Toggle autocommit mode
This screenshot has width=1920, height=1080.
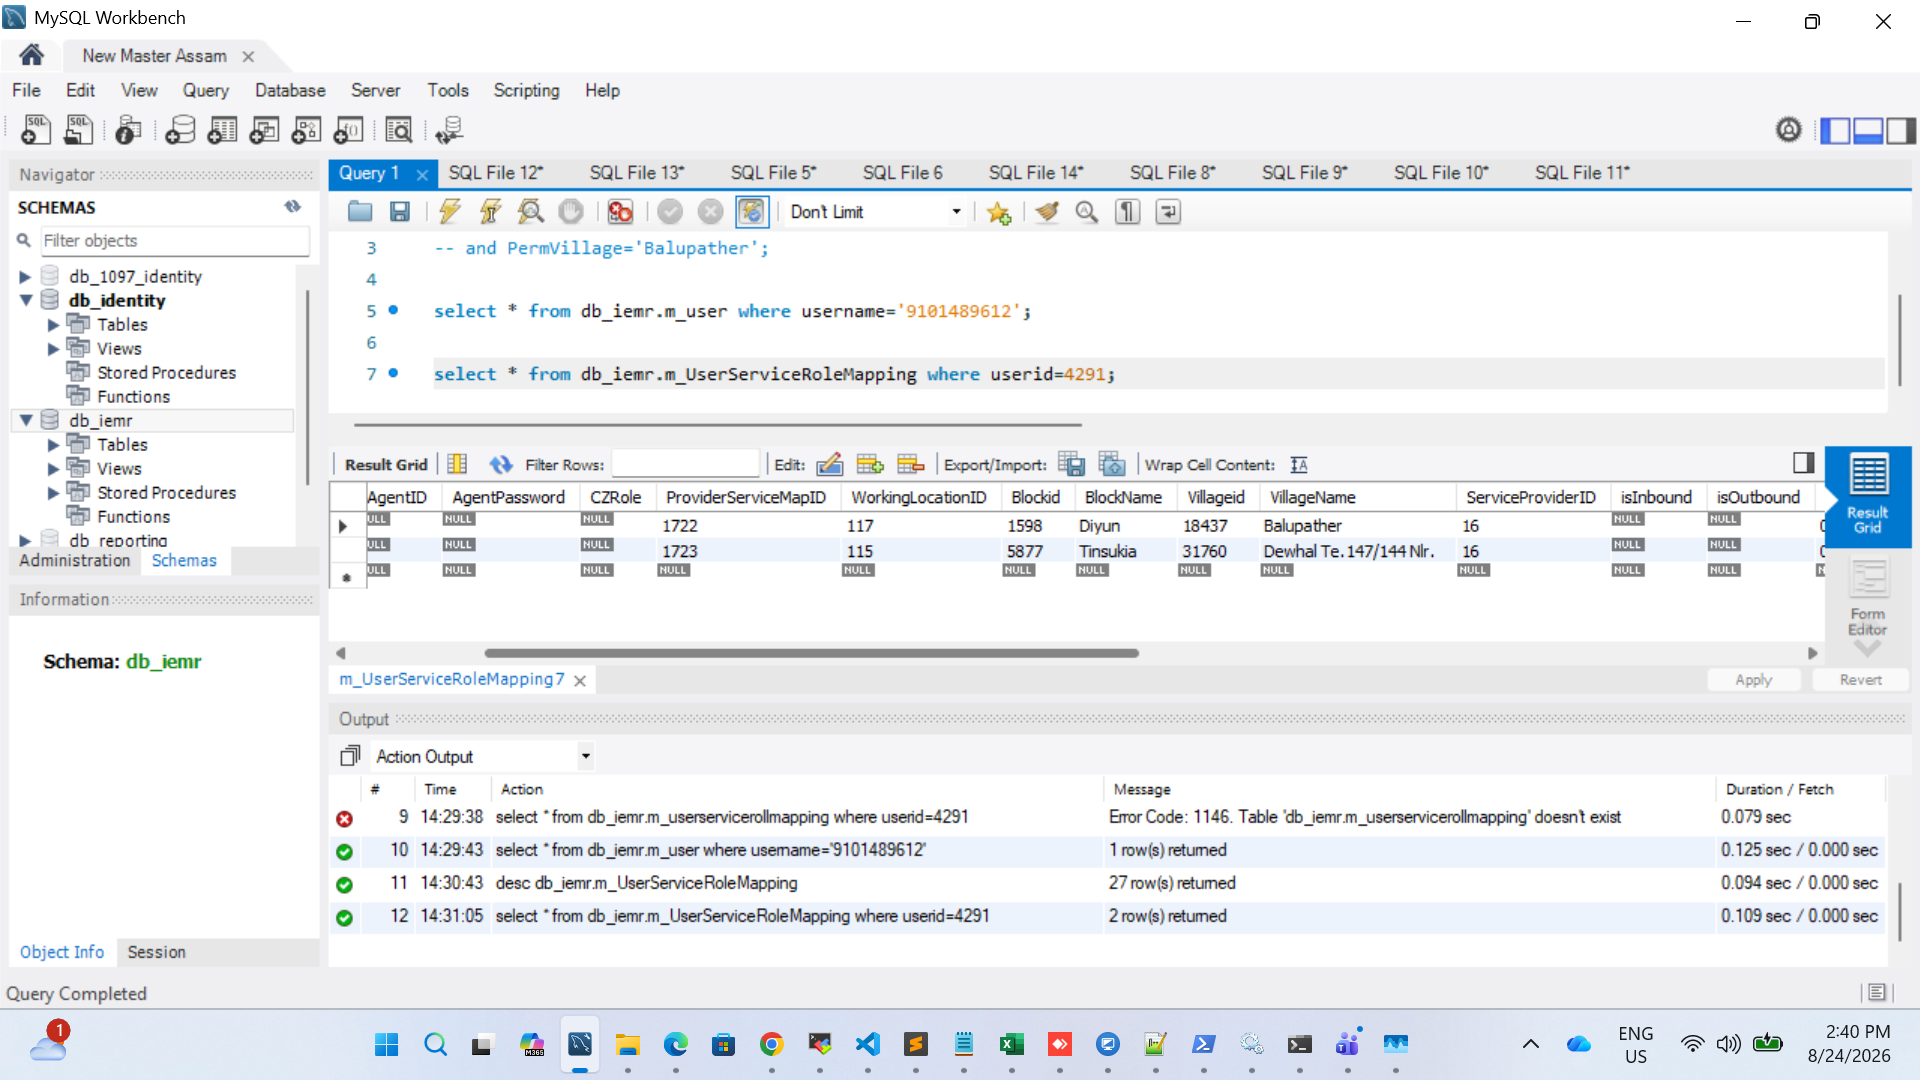click(x=751, y=212)
